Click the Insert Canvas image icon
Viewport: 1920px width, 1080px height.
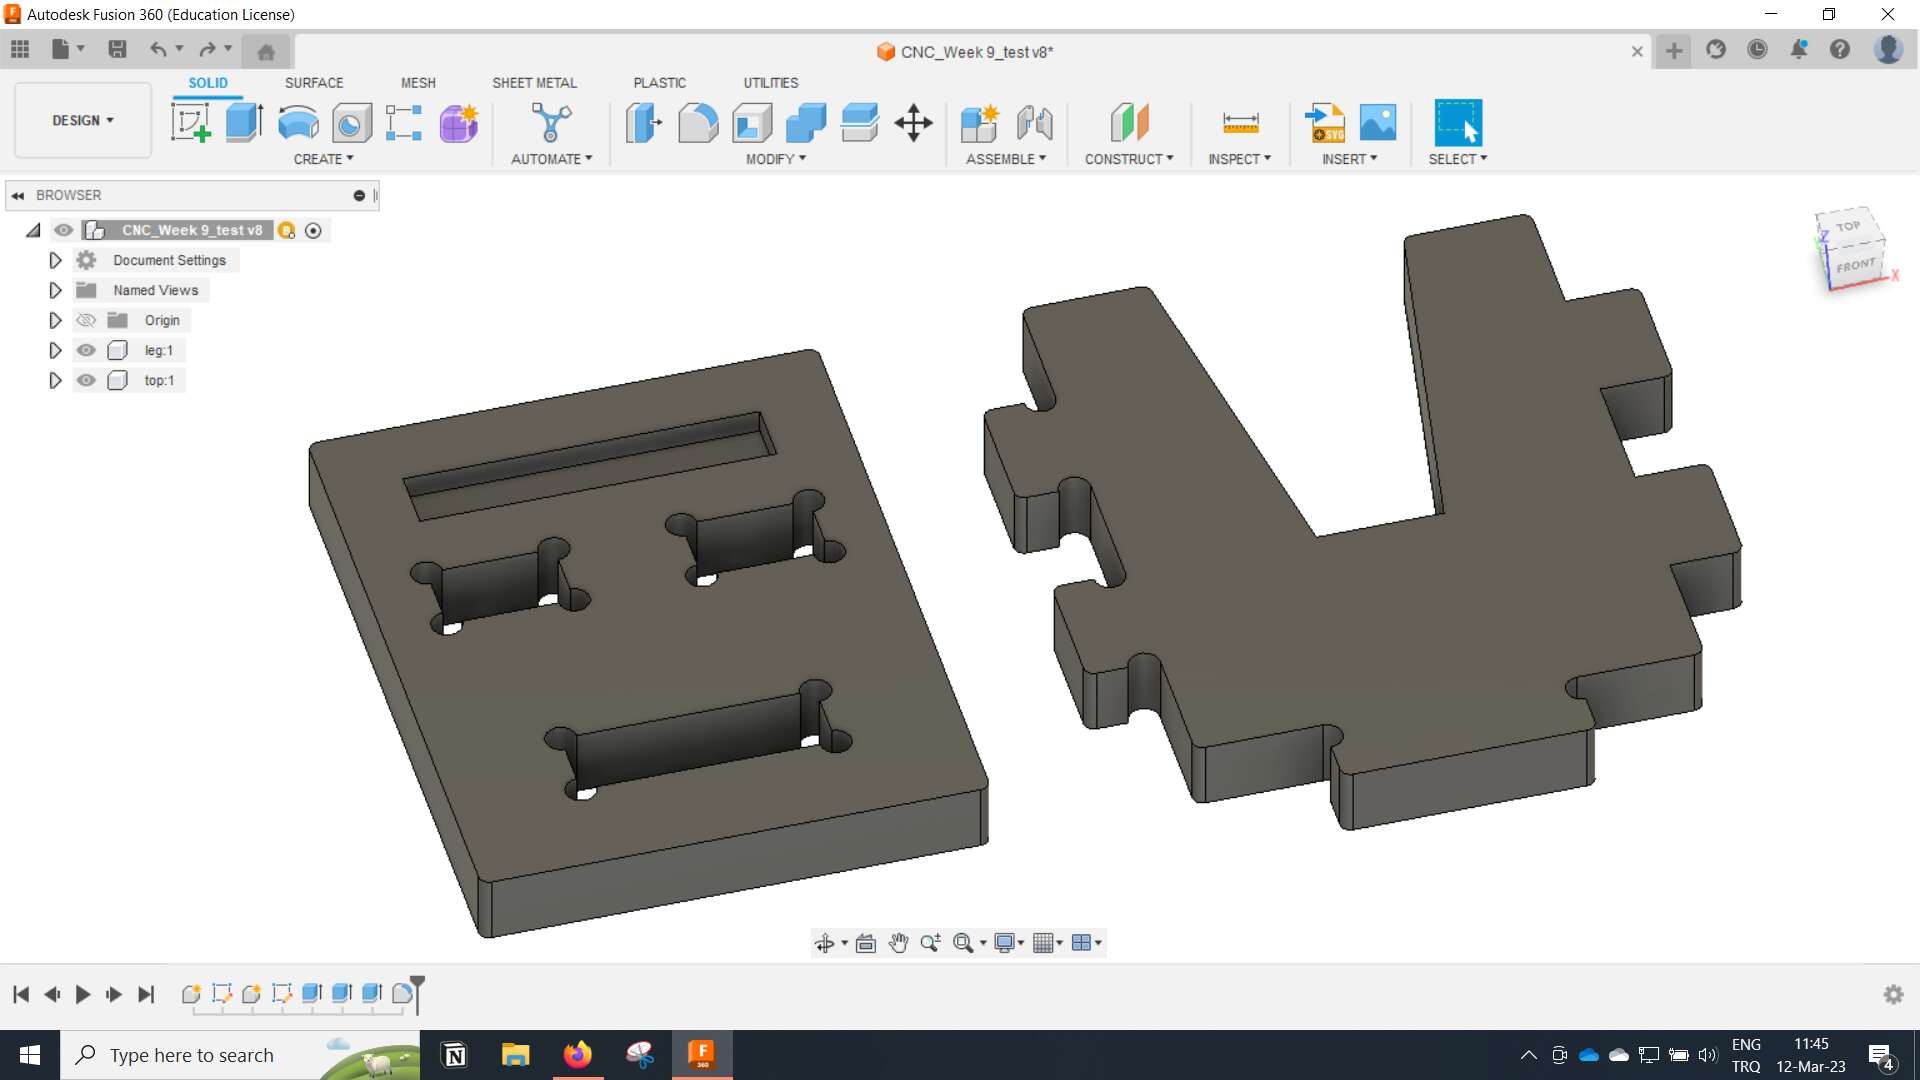(x=1378, y=123)
